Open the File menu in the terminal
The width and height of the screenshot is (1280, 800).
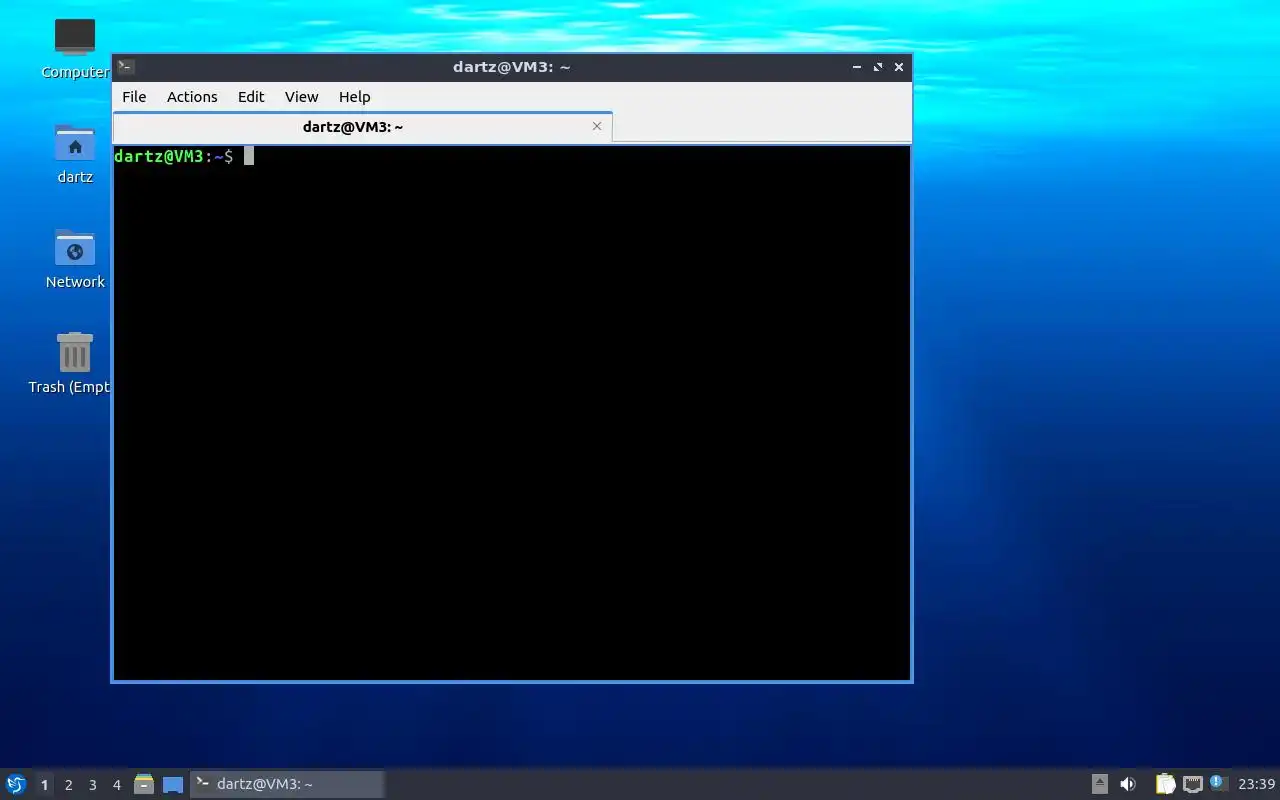pos(134,97)
